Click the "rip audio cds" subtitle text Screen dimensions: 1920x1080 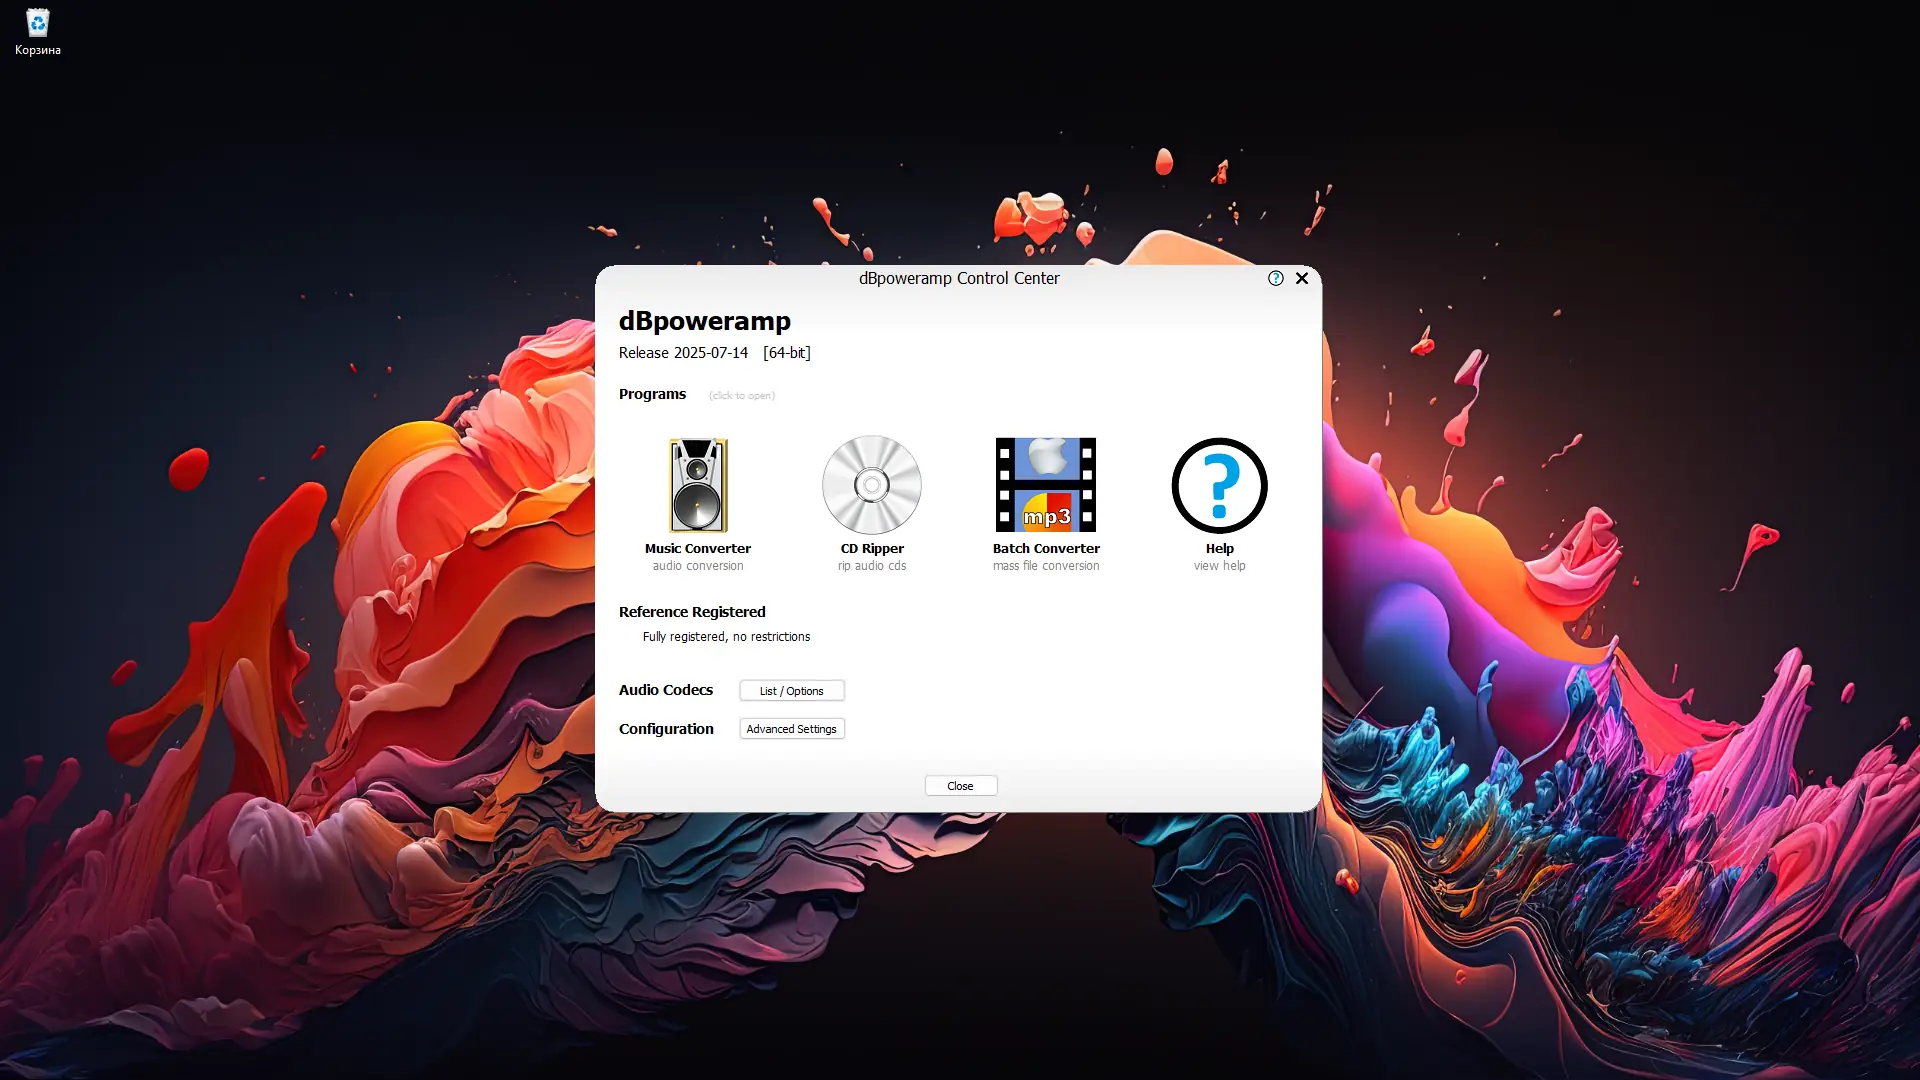[871, 566]
